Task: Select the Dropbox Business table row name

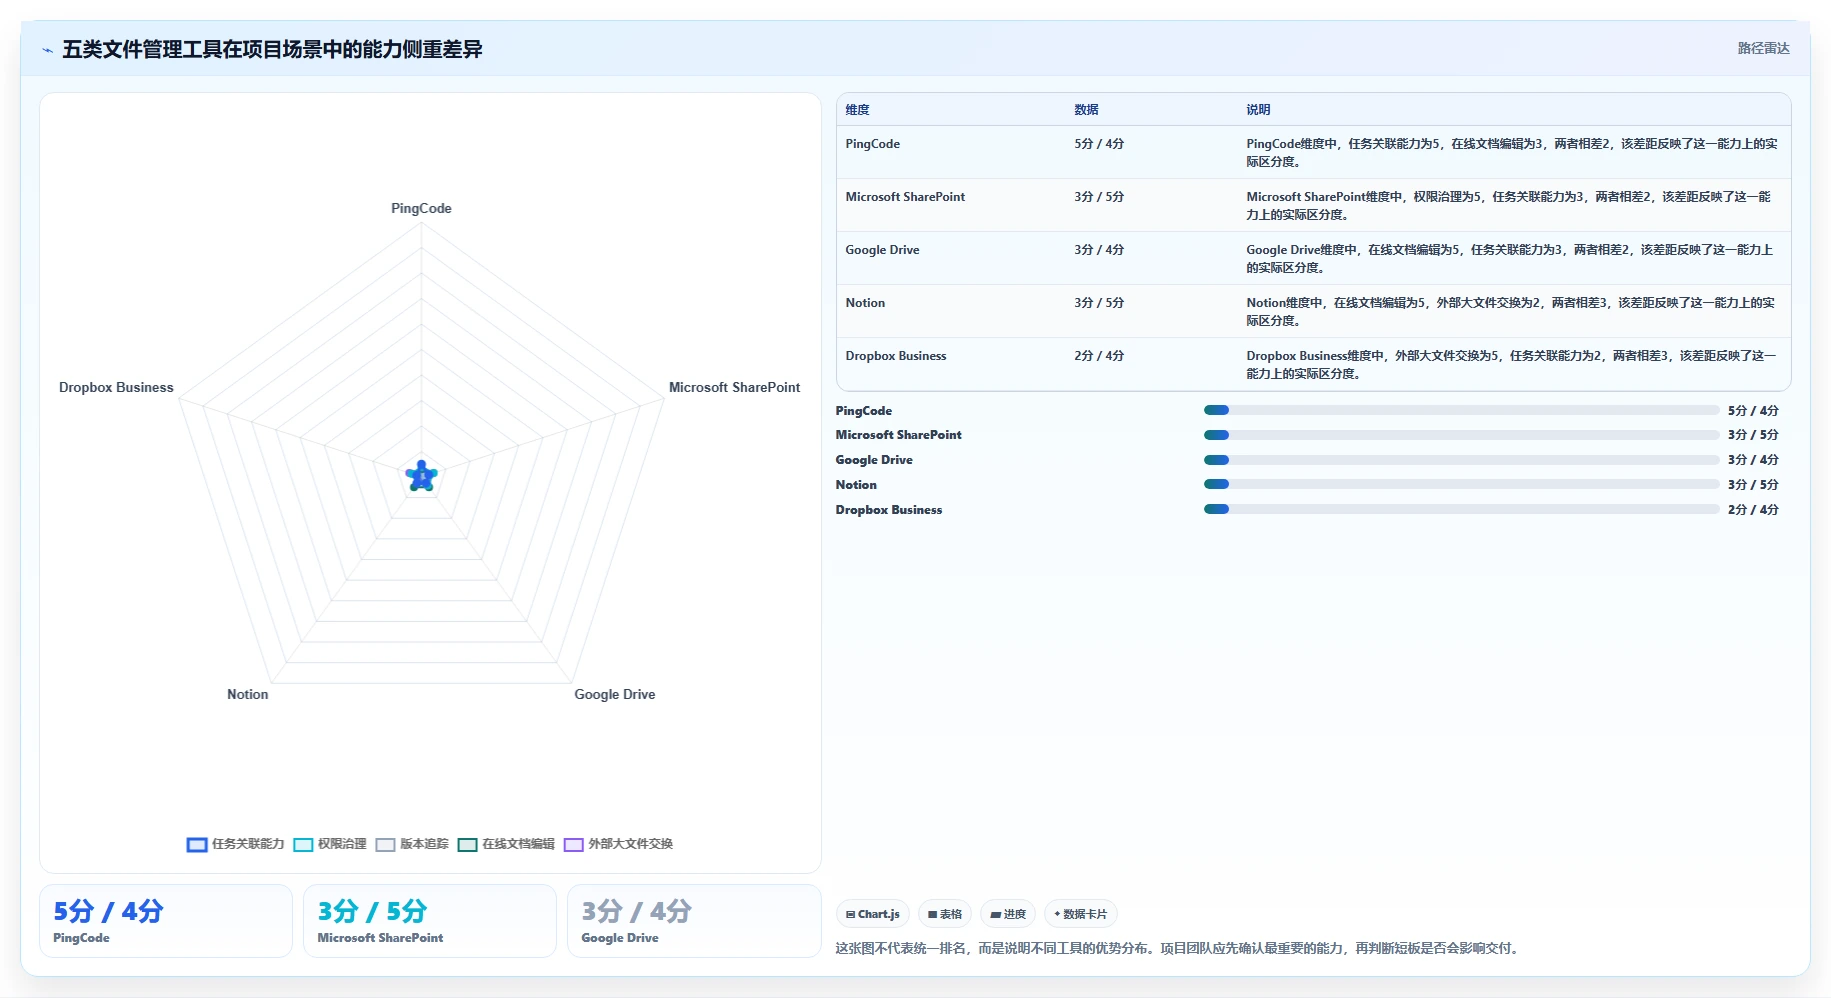Action: 895,356
